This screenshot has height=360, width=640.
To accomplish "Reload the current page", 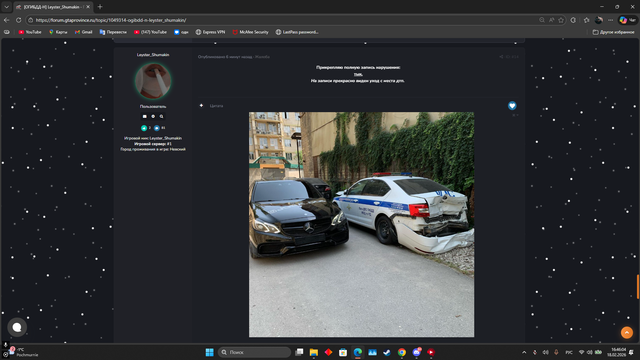I will 18,20.
